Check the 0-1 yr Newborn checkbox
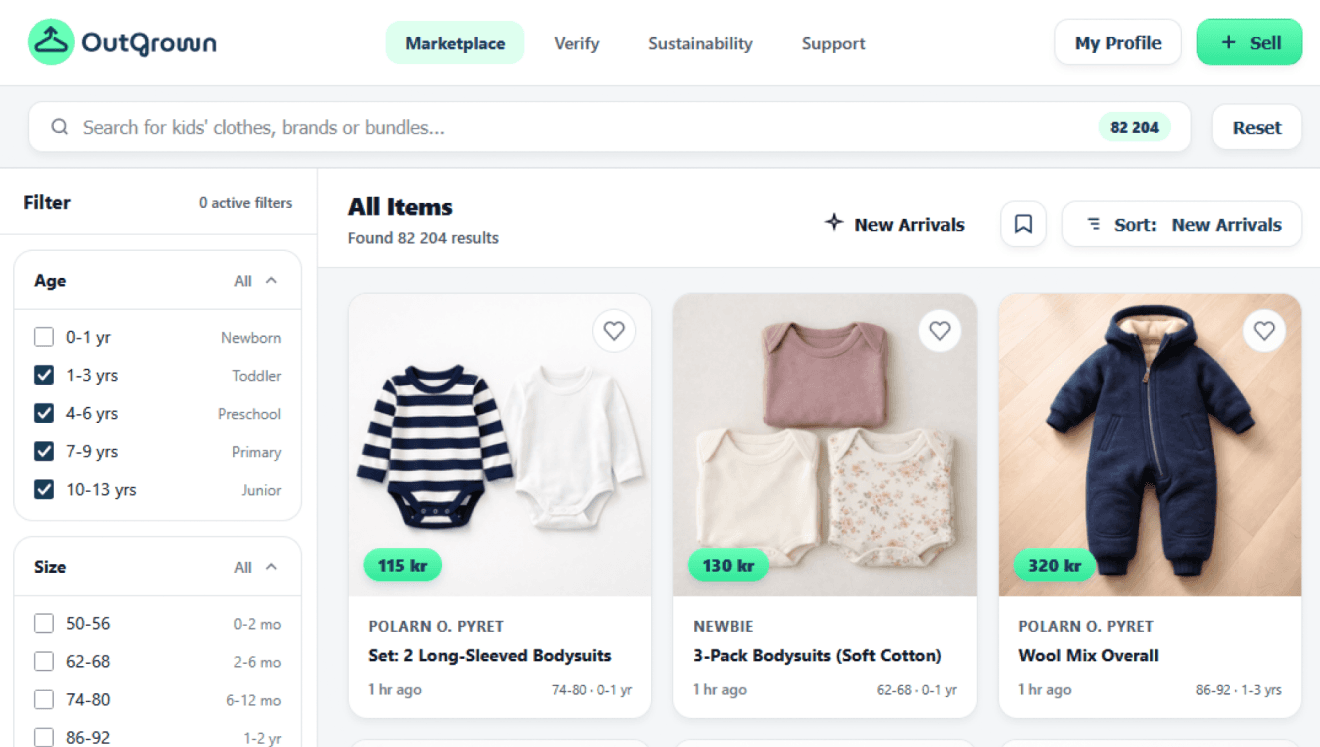Screen dimensions: 1320x747 tap(44, 337)
